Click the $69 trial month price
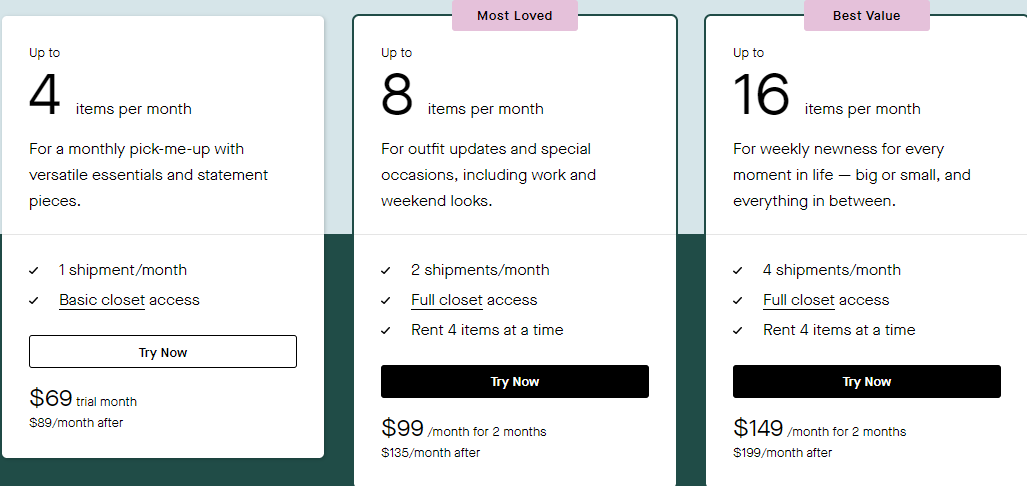The height and width of the screenshot is (486, 1027). [x=52, y=398]
